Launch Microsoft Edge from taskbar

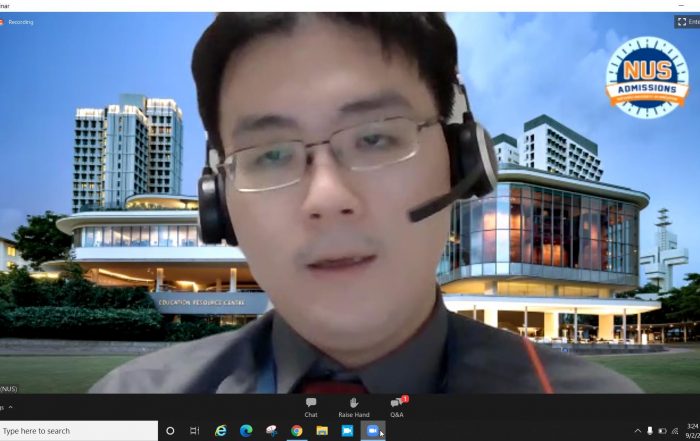[246, 431]
